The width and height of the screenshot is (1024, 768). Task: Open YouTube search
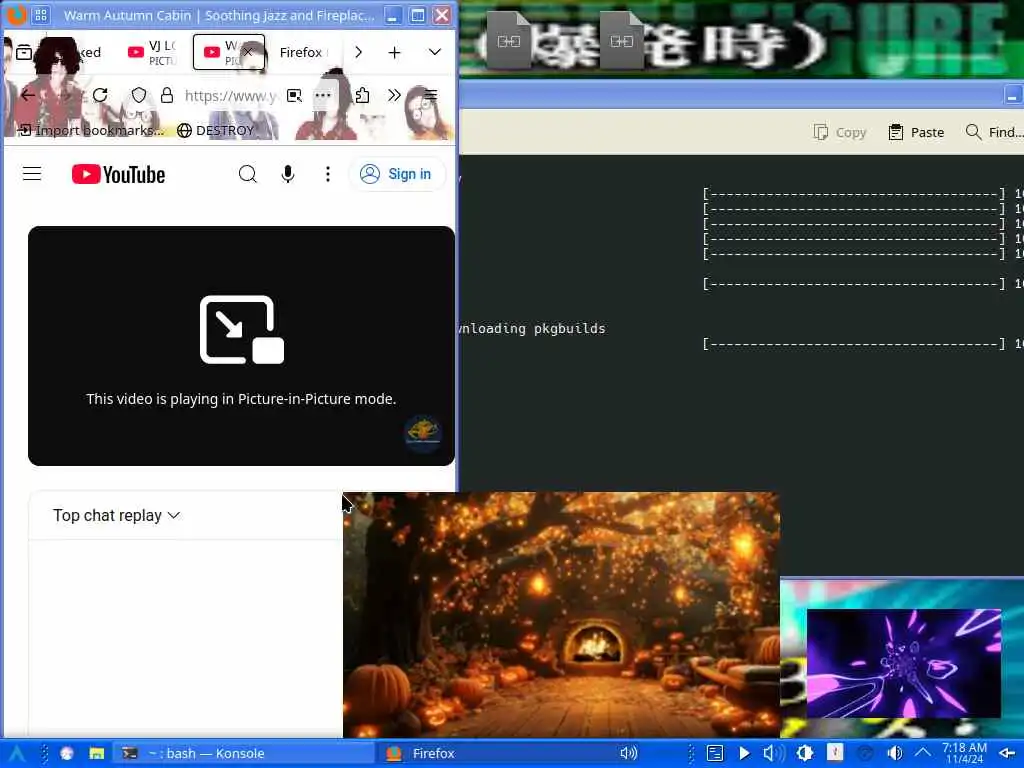tap(248, 174)
